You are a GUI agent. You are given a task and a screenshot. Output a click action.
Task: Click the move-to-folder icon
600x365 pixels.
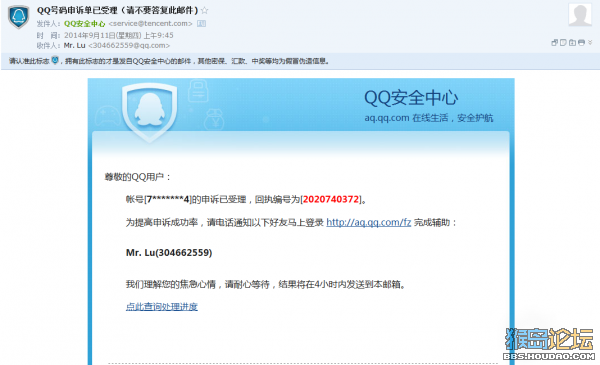572,42
